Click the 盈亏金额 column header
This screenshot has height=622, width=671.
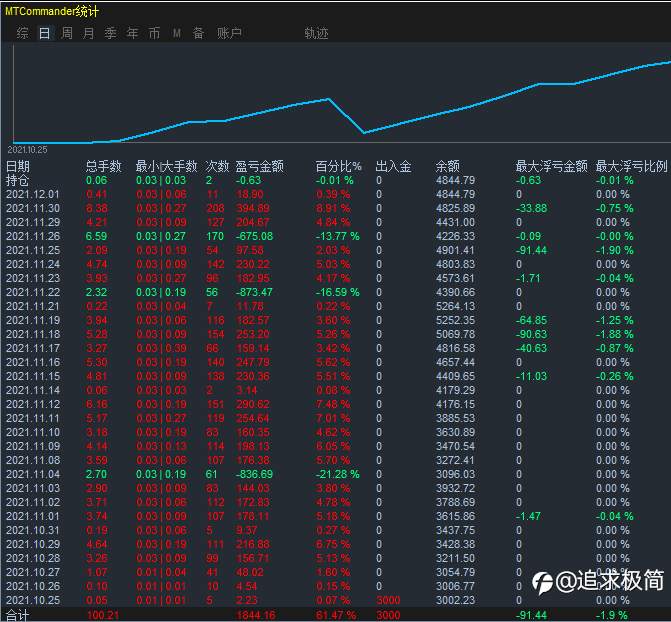point(259,166)
